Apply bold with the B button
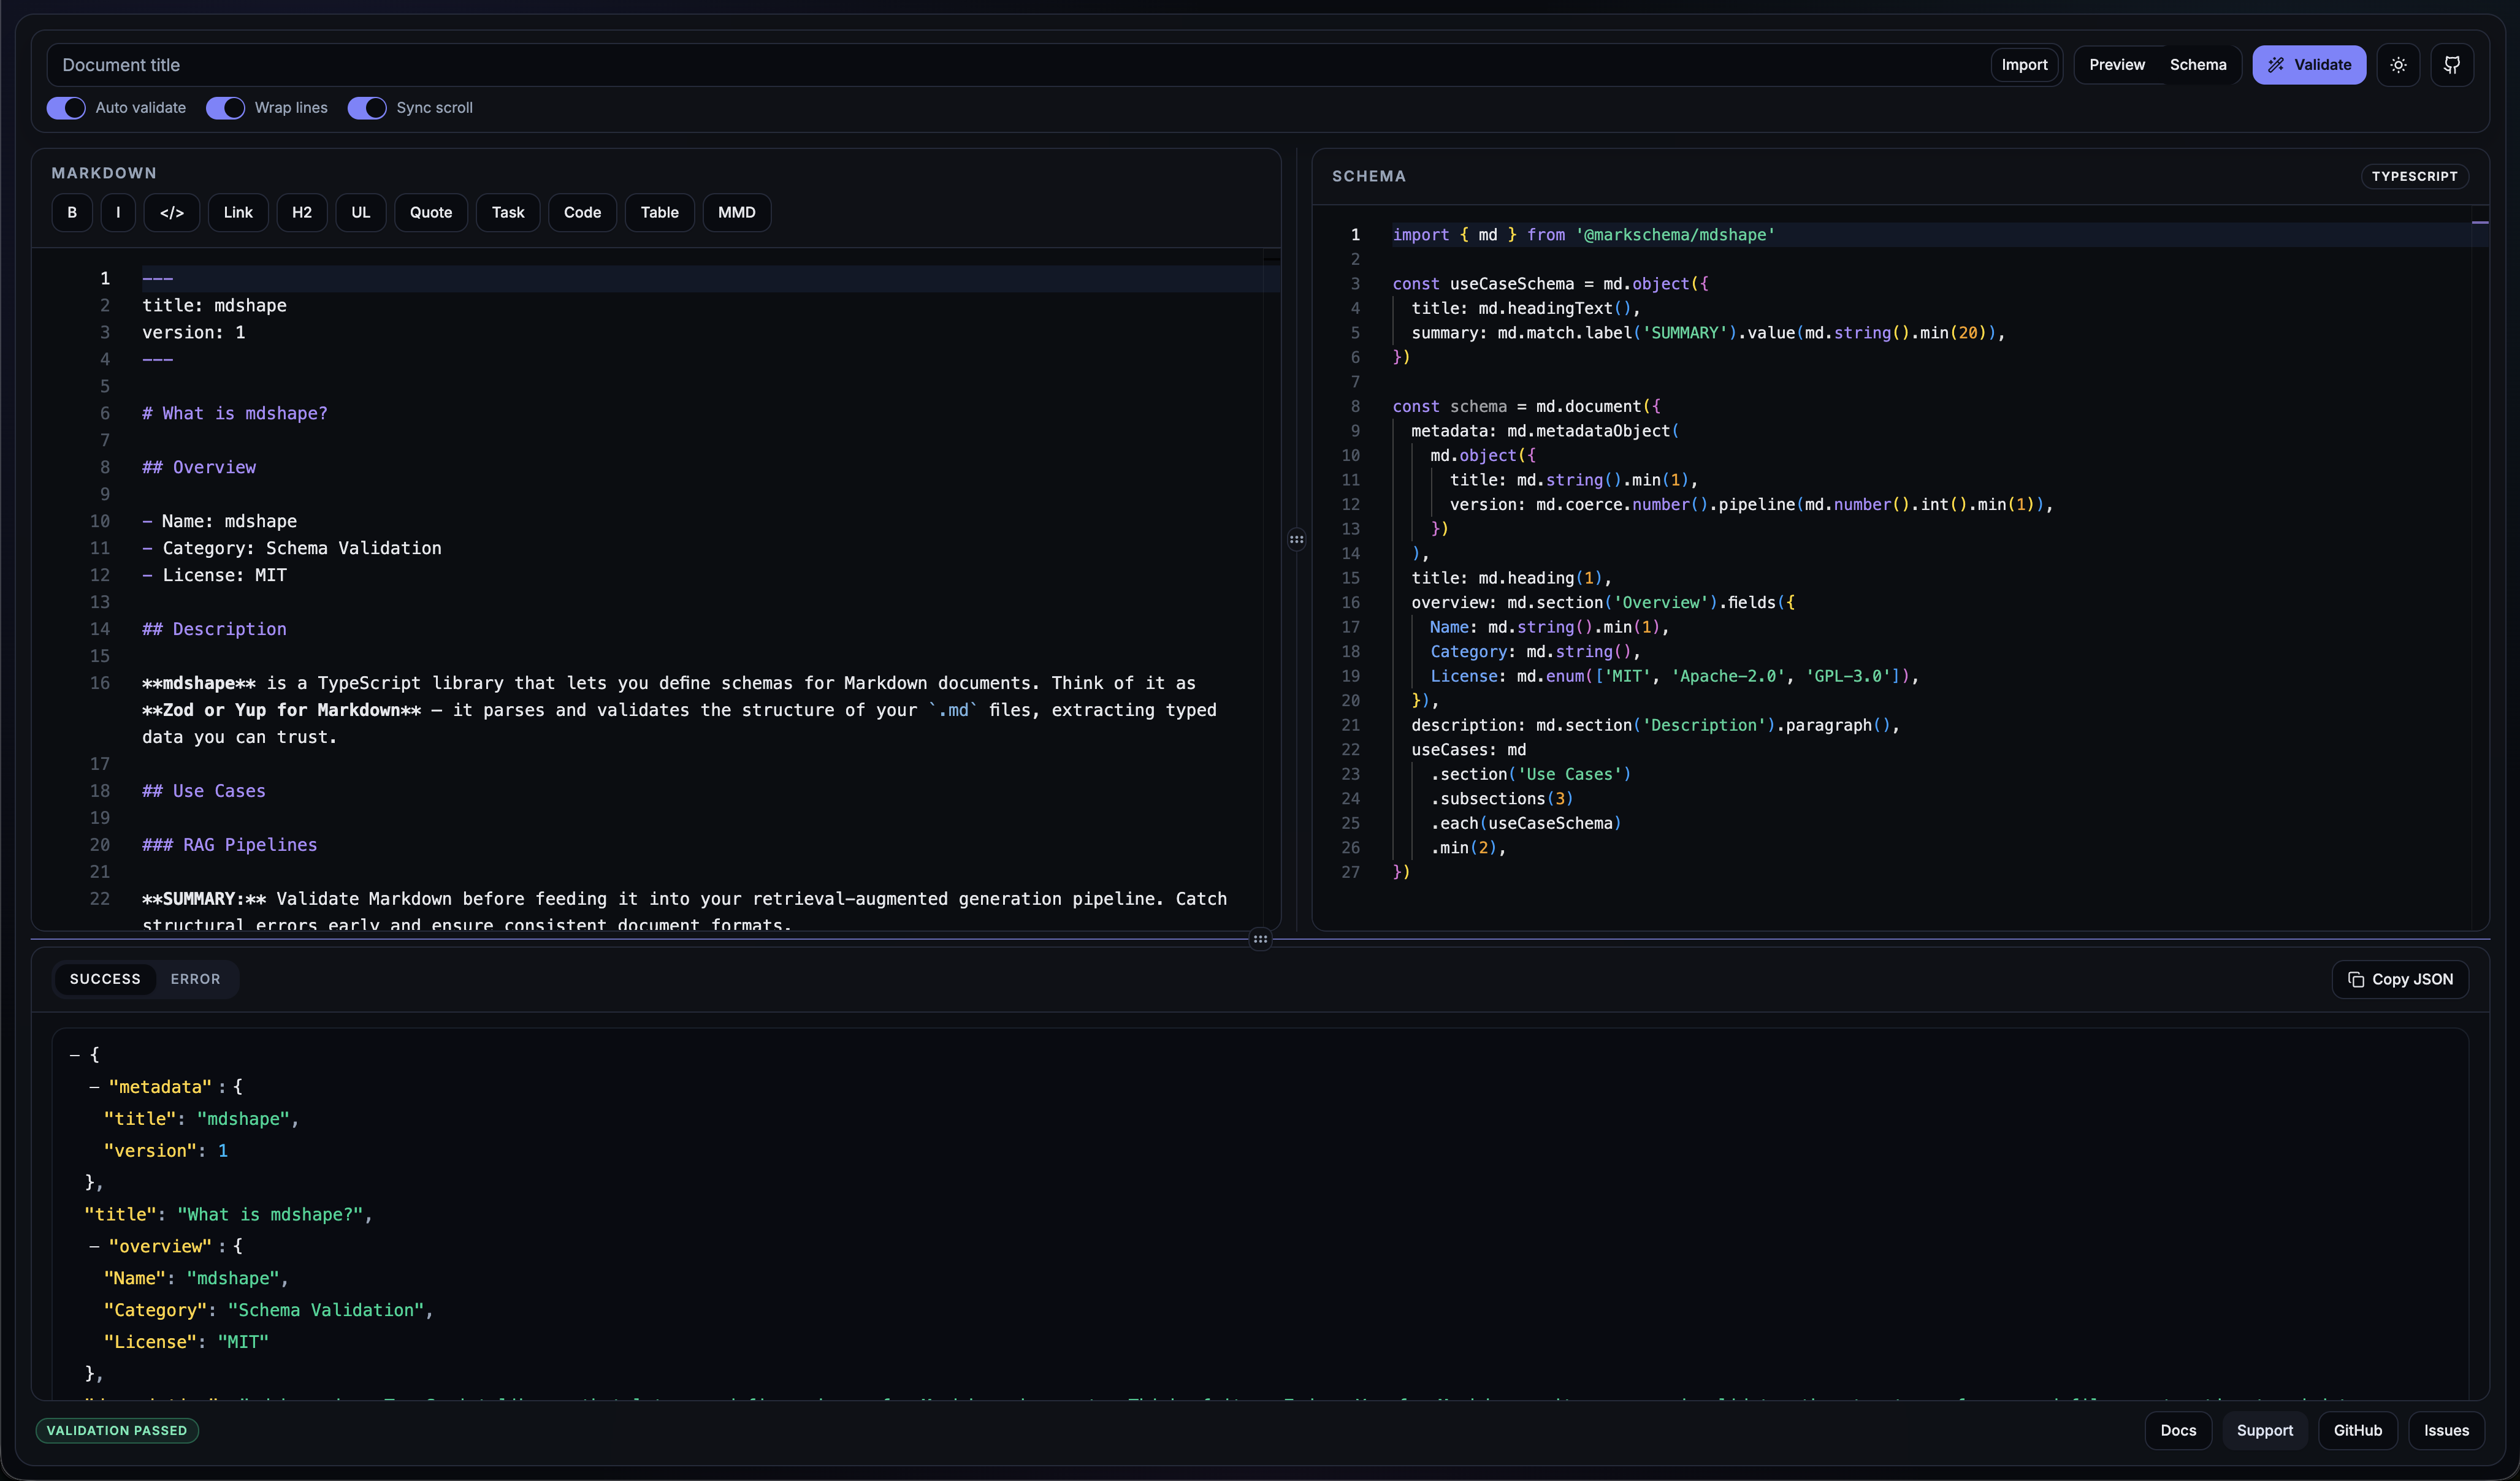The image size is (2520, 1481). click(x=72, y=212)
